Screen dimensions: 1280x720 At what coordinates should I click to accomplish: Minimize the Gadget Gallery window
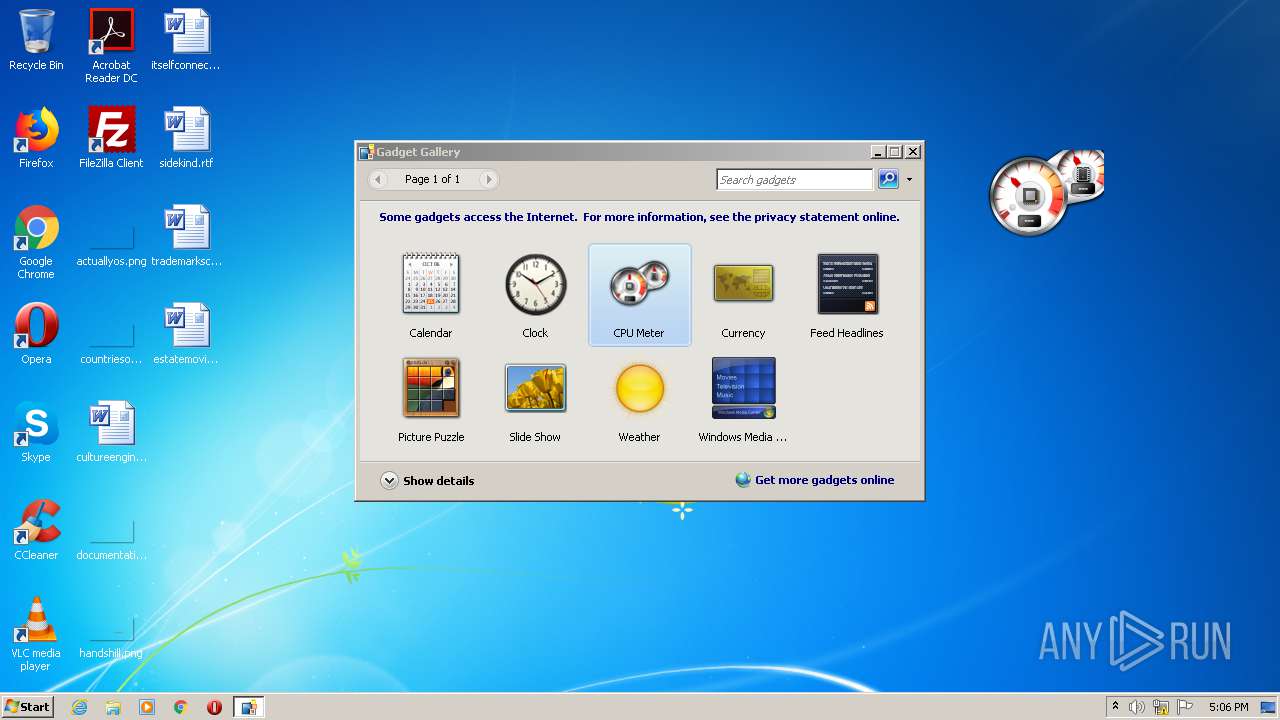coord(878,152)
